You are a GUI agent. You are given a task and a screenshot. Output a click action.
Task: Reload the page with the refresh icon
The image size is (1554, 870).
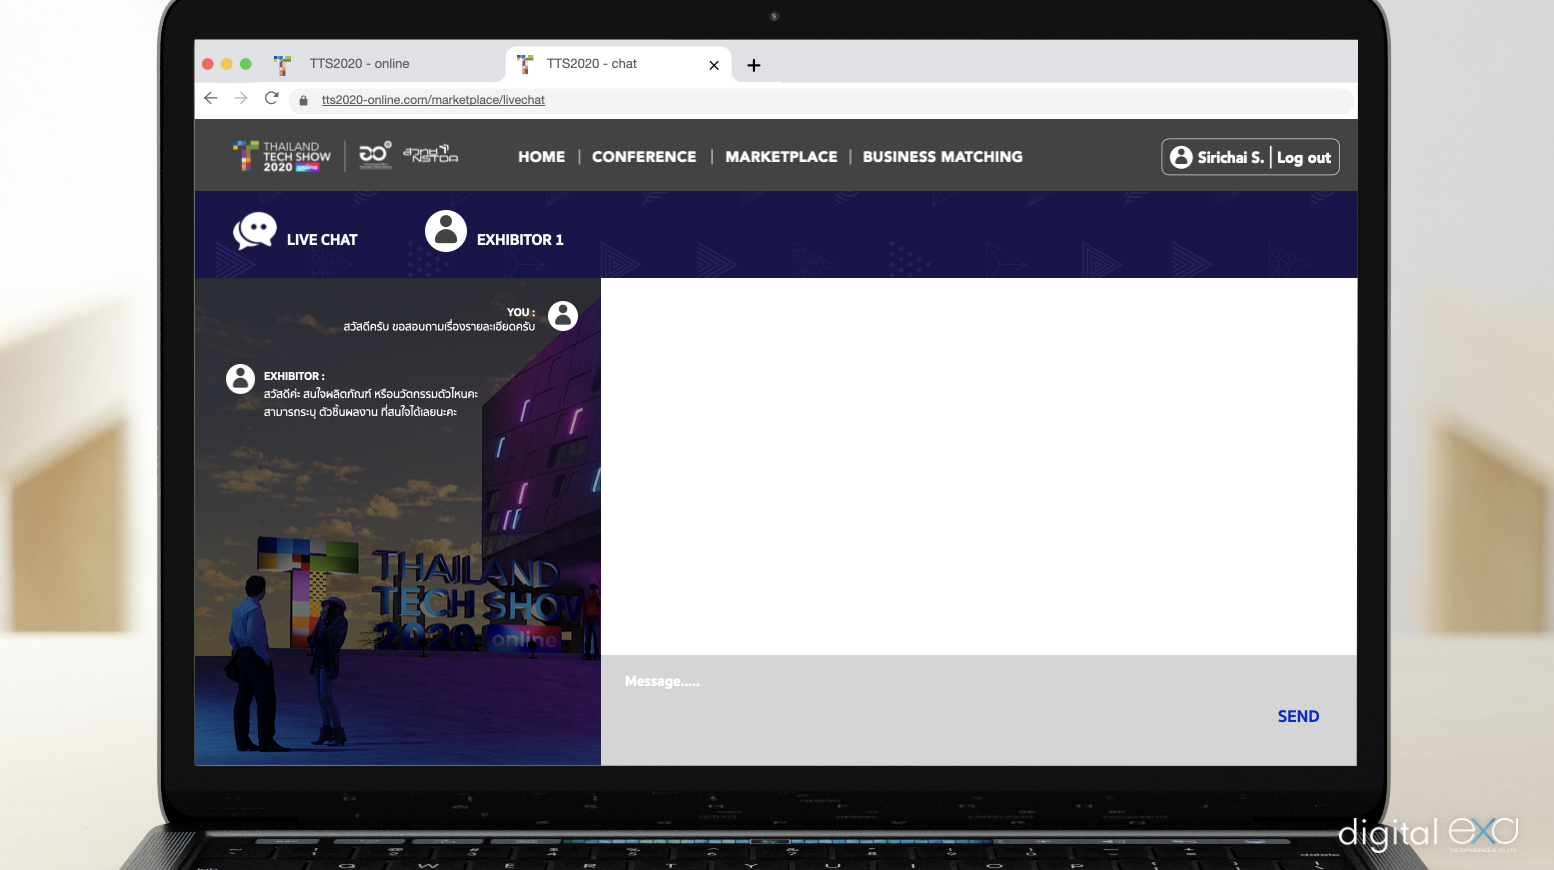point(271,98)
